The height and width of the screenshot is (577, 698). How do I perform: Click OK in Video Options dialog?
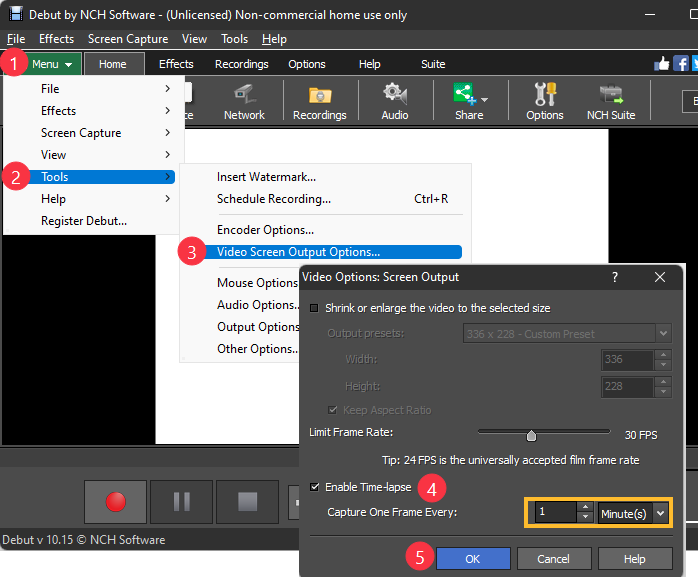(x=473, y=559)
